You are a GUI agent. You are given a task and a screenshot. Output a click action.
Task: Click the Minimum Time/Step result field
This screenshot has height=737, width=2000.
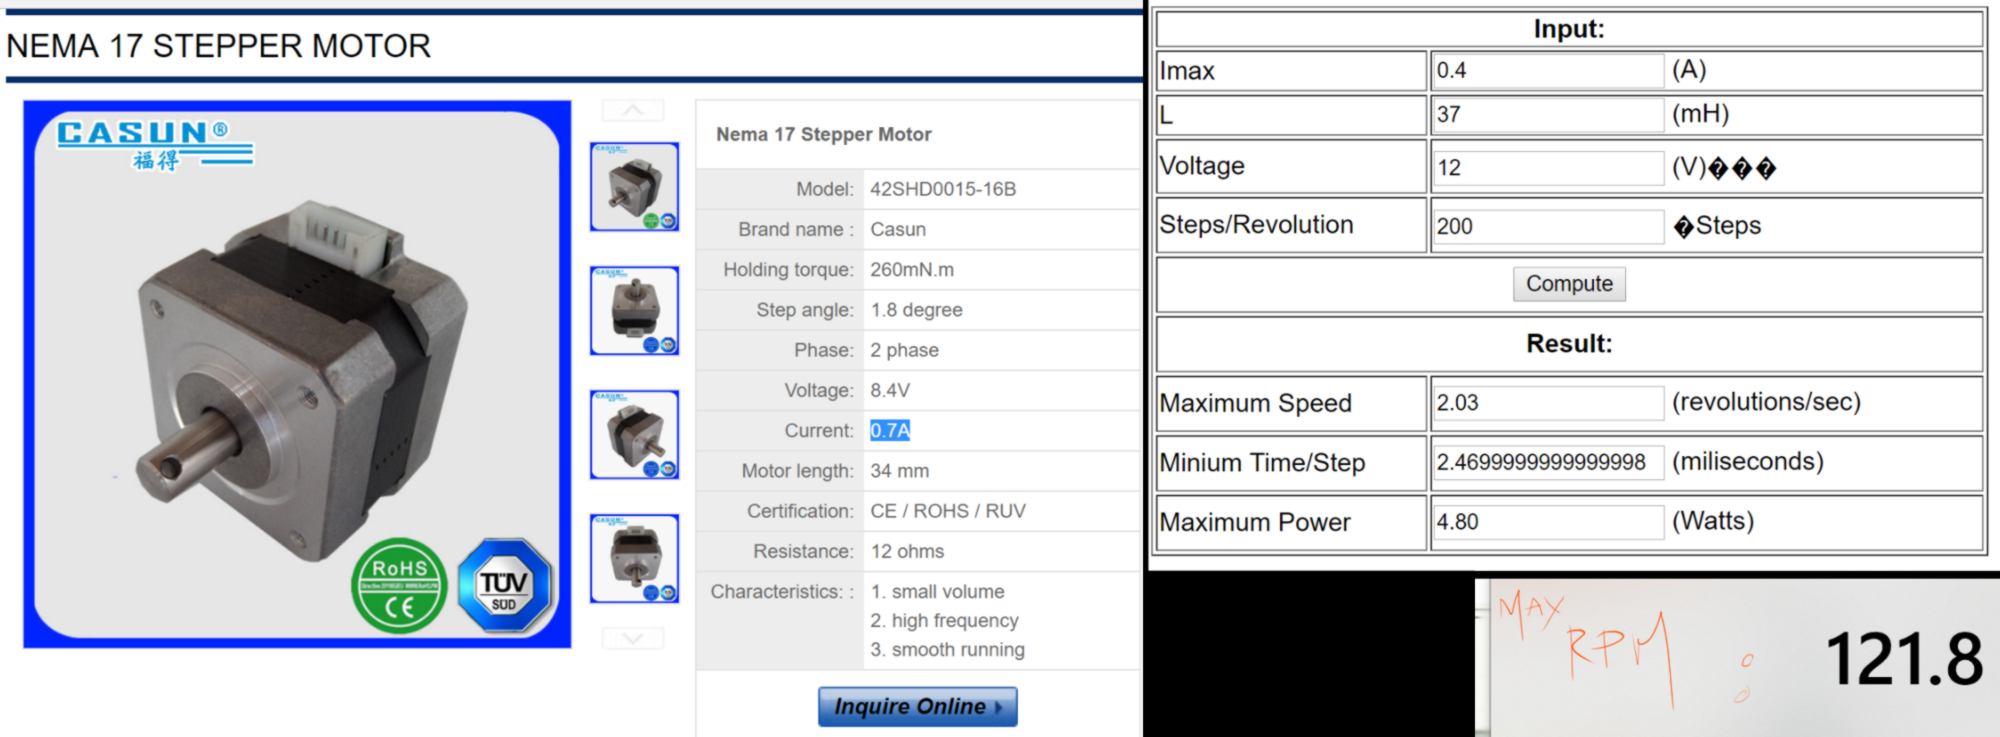(x=1547, y=462)
